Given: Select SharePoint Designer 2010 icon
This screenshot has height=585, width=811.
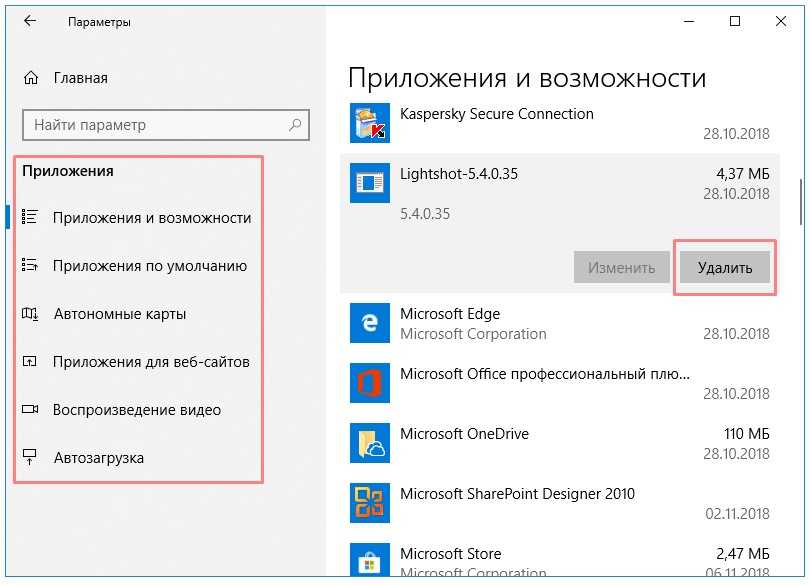Looking at the screenshot, I should click(370, 503).
